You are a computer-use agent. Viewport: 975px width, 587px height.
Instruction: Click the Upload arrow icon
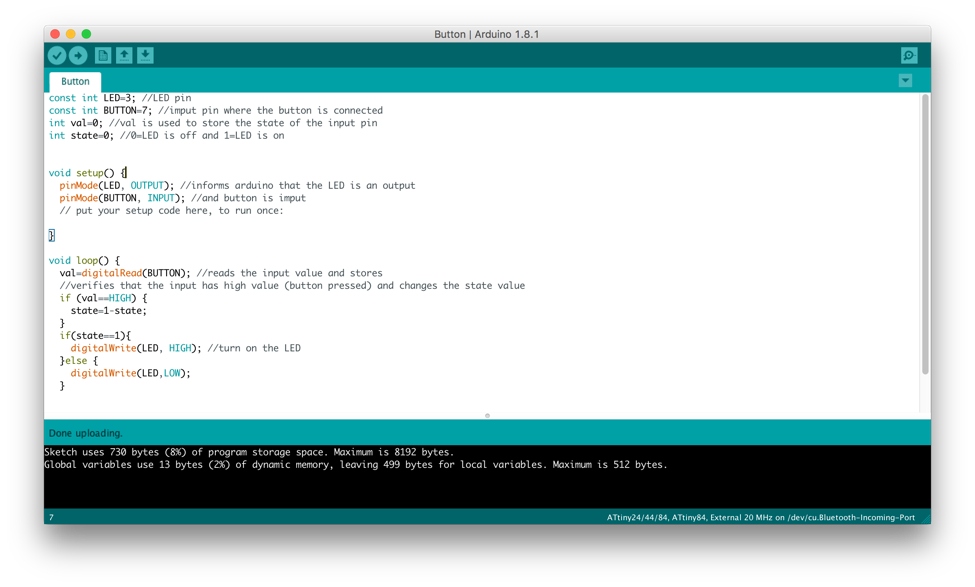pos(78,55)
